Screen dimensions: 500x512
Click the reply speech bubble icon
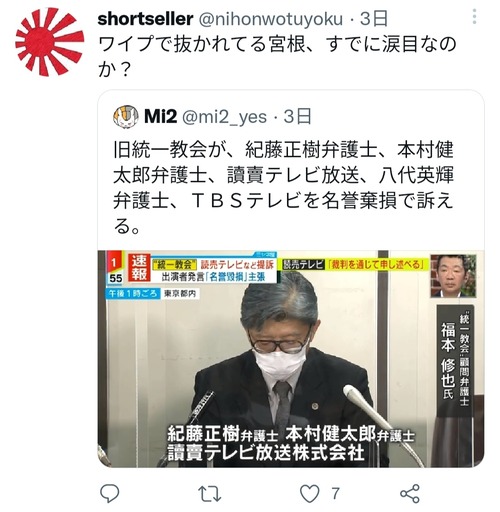[110, 493]
